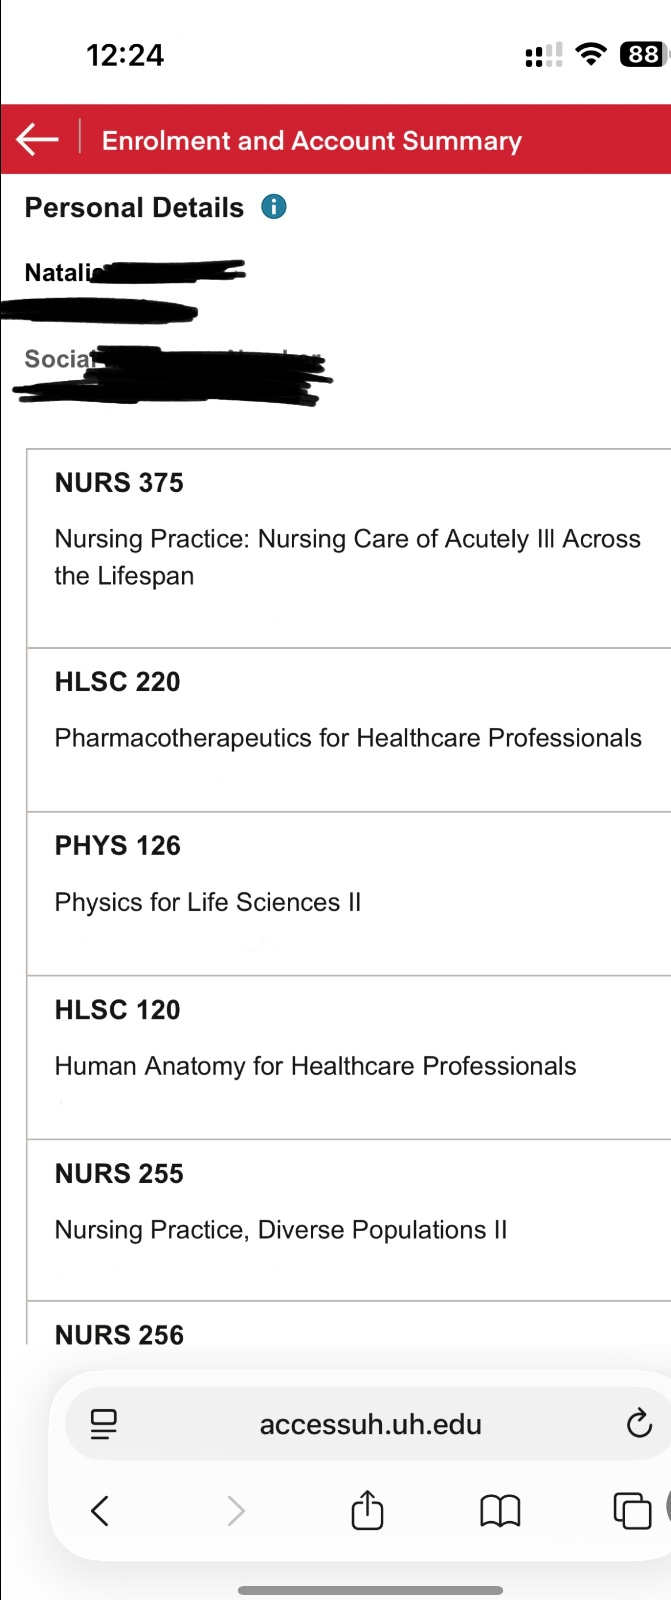Go back with Safari back chevron
Viewport: 671px width, 1600px height.
[100, 1510]
